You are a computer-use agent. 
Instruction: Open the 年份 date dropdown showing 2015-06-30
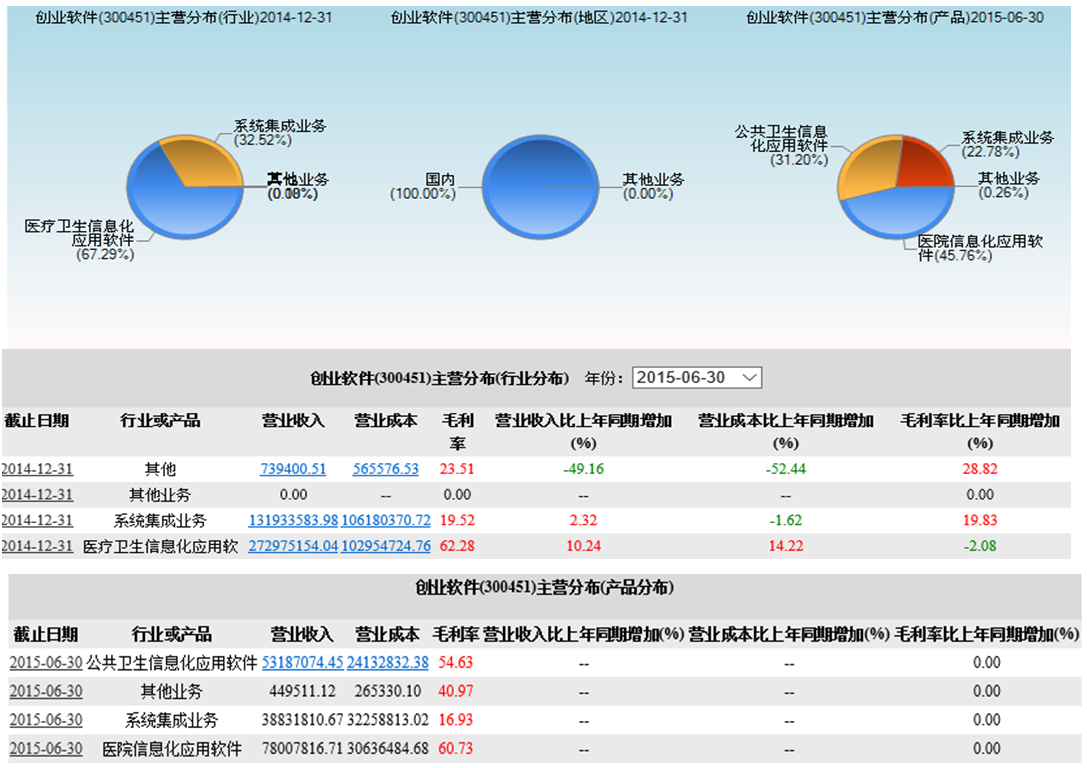coord(697,377)
